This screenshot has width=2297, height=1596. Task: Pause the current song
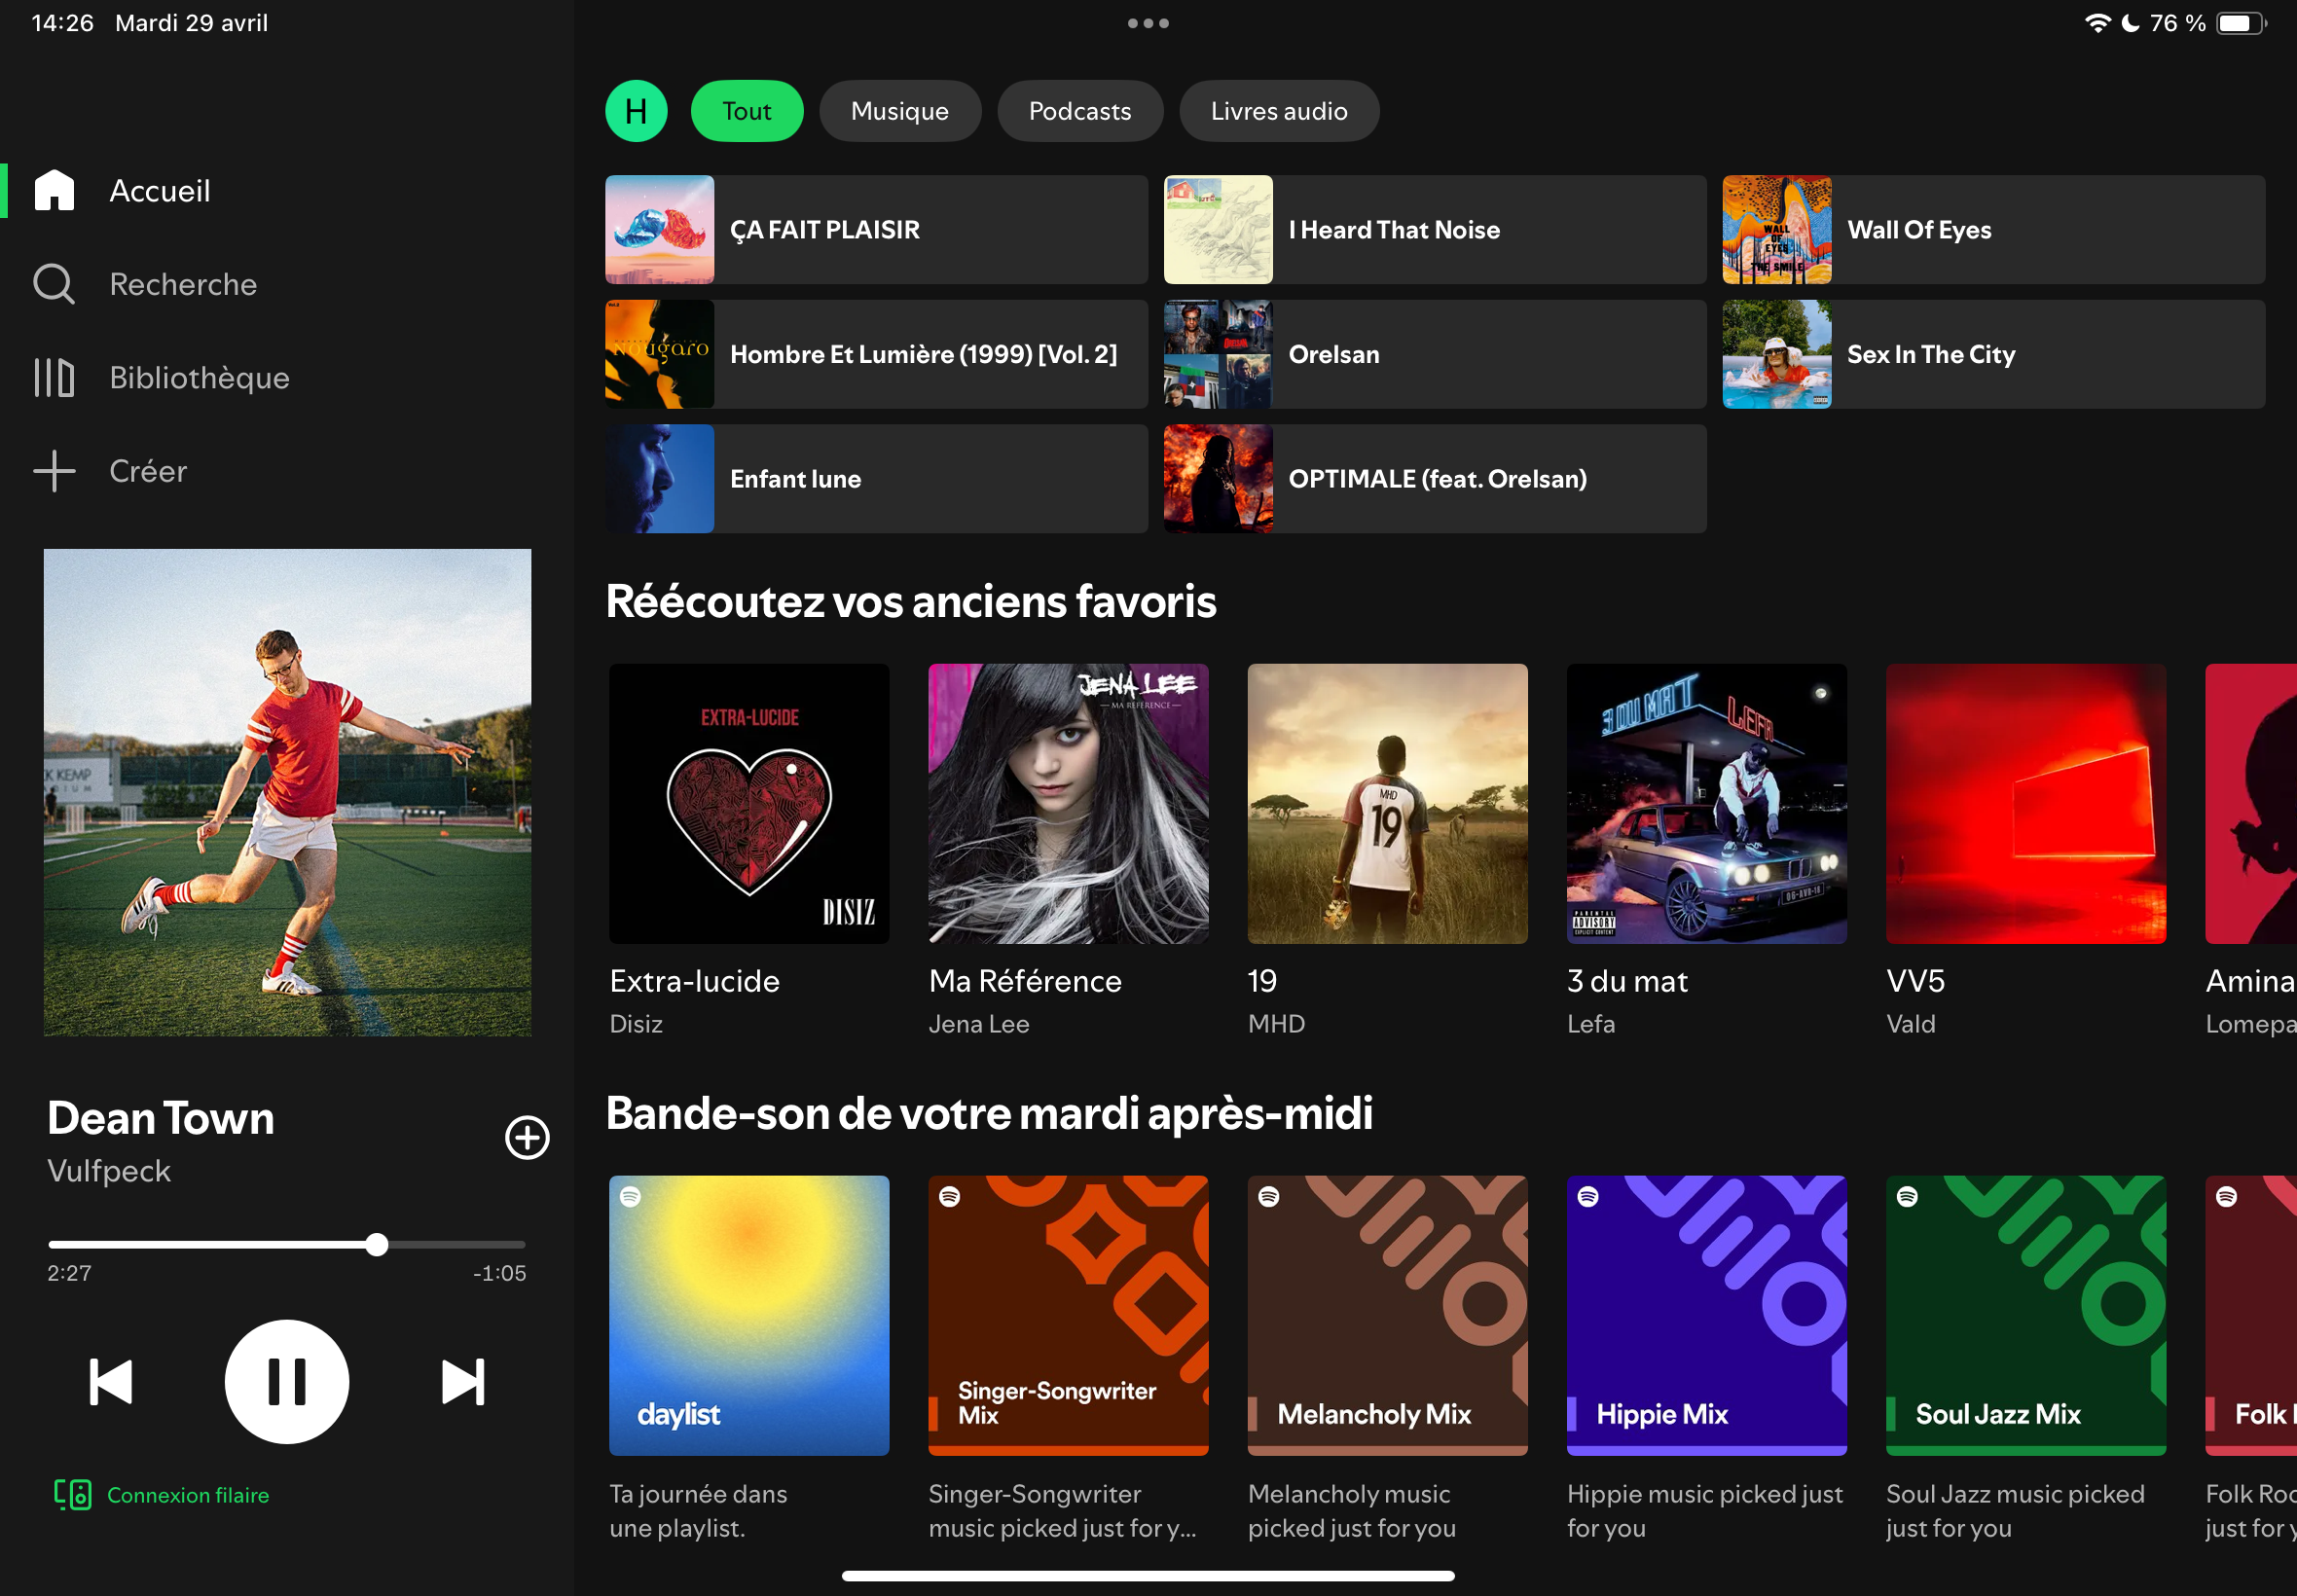287,1382
